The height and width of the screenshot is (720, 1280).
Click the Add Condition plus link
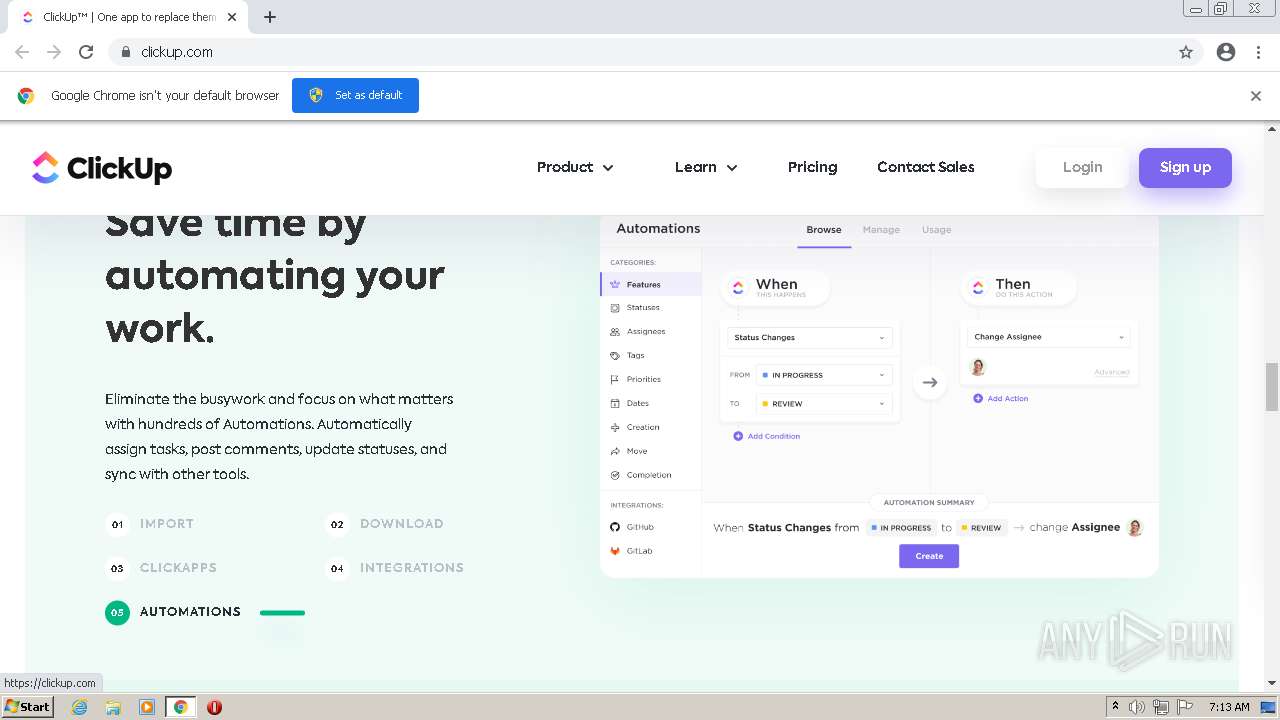tap(767, 436)
